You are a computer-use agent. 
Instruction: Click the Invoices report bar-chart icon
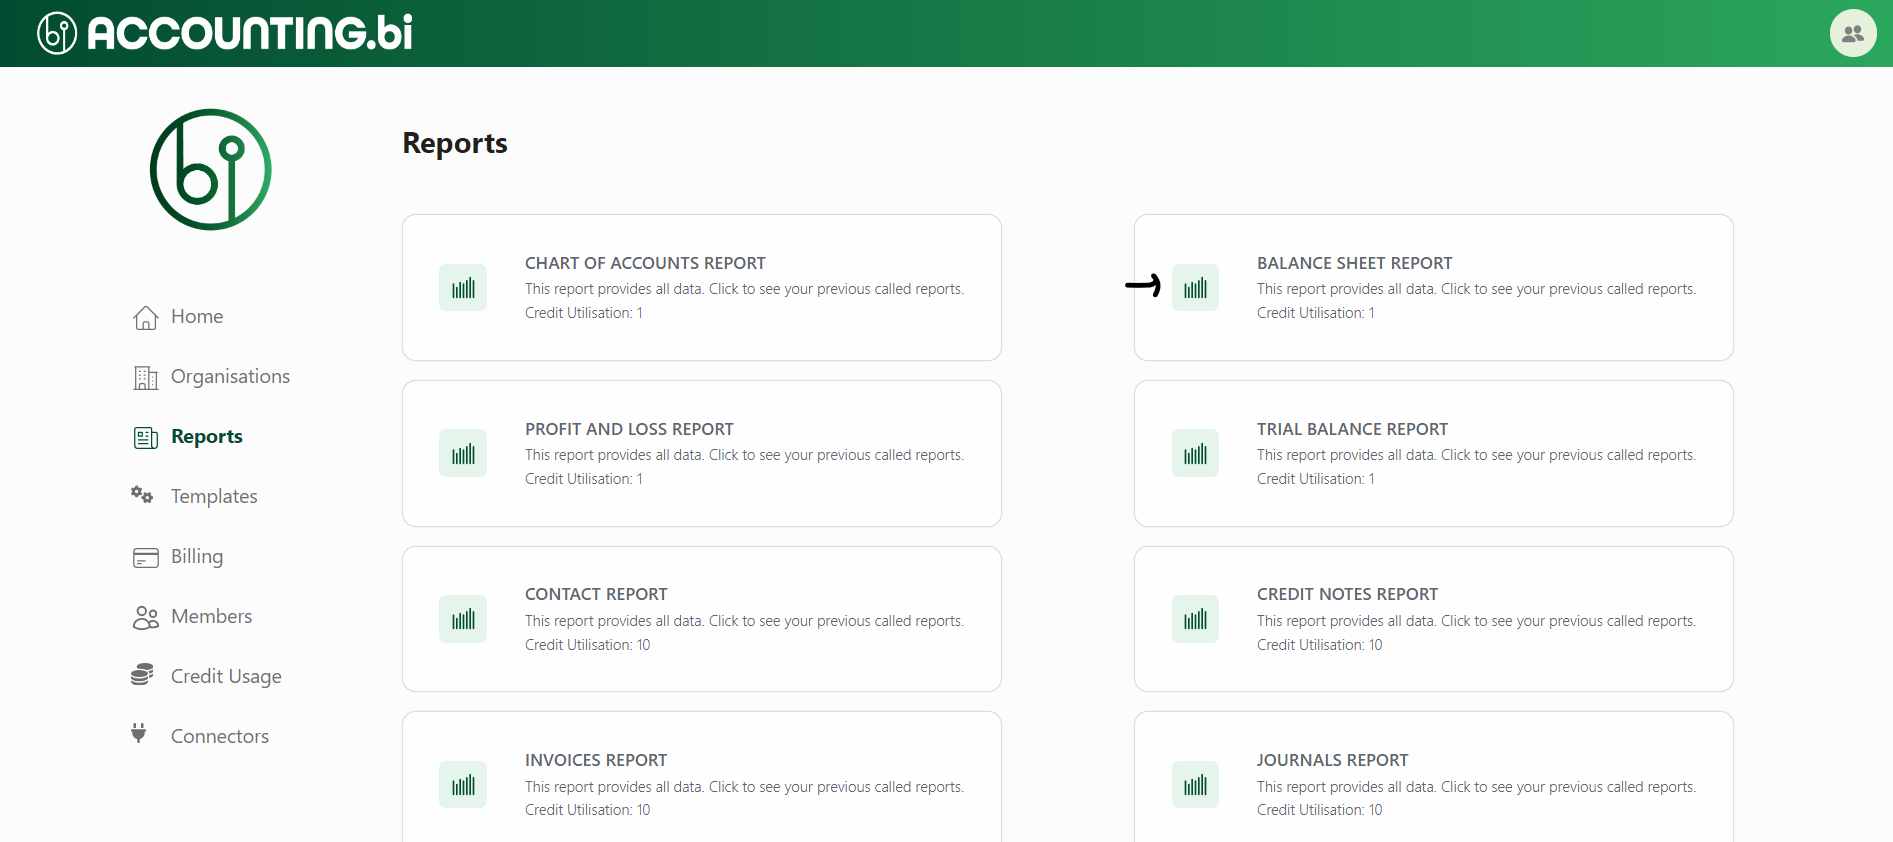463,785
